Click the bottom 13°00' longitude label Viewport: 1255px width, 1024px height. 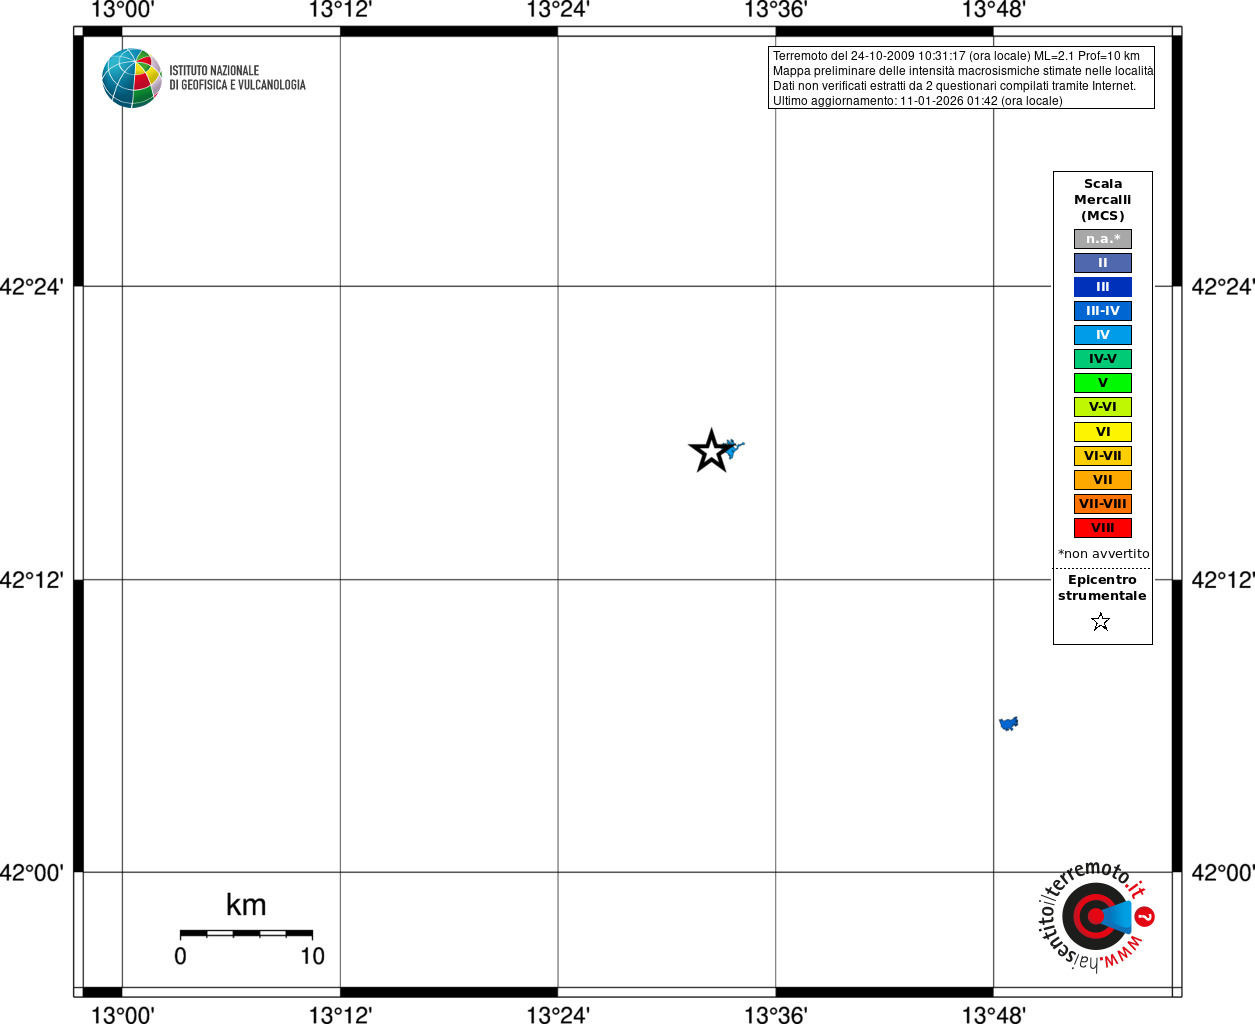pyautogui.click(x=122, y=1015)
